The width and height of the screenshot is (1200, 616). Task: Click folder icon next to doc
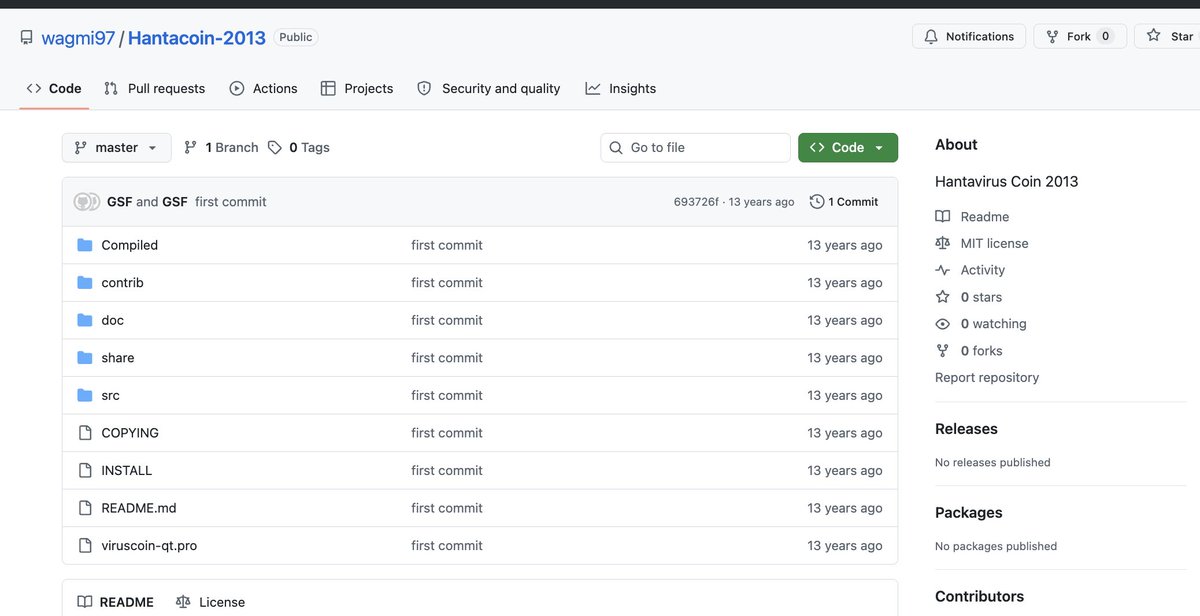tap(85, 320)
